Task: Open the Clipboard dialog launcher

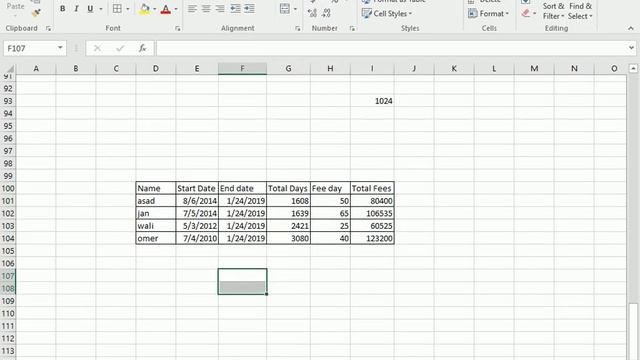Action: point(48,28)
